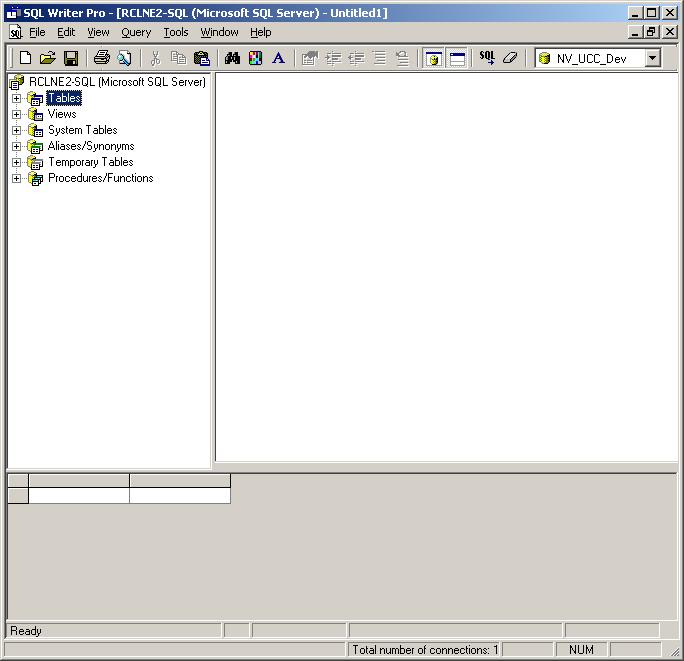Image resolution: width=684 pixels, height=661 pixels.
Task: Click inside the empty SQL editor area
Action: tap(446, 266)
